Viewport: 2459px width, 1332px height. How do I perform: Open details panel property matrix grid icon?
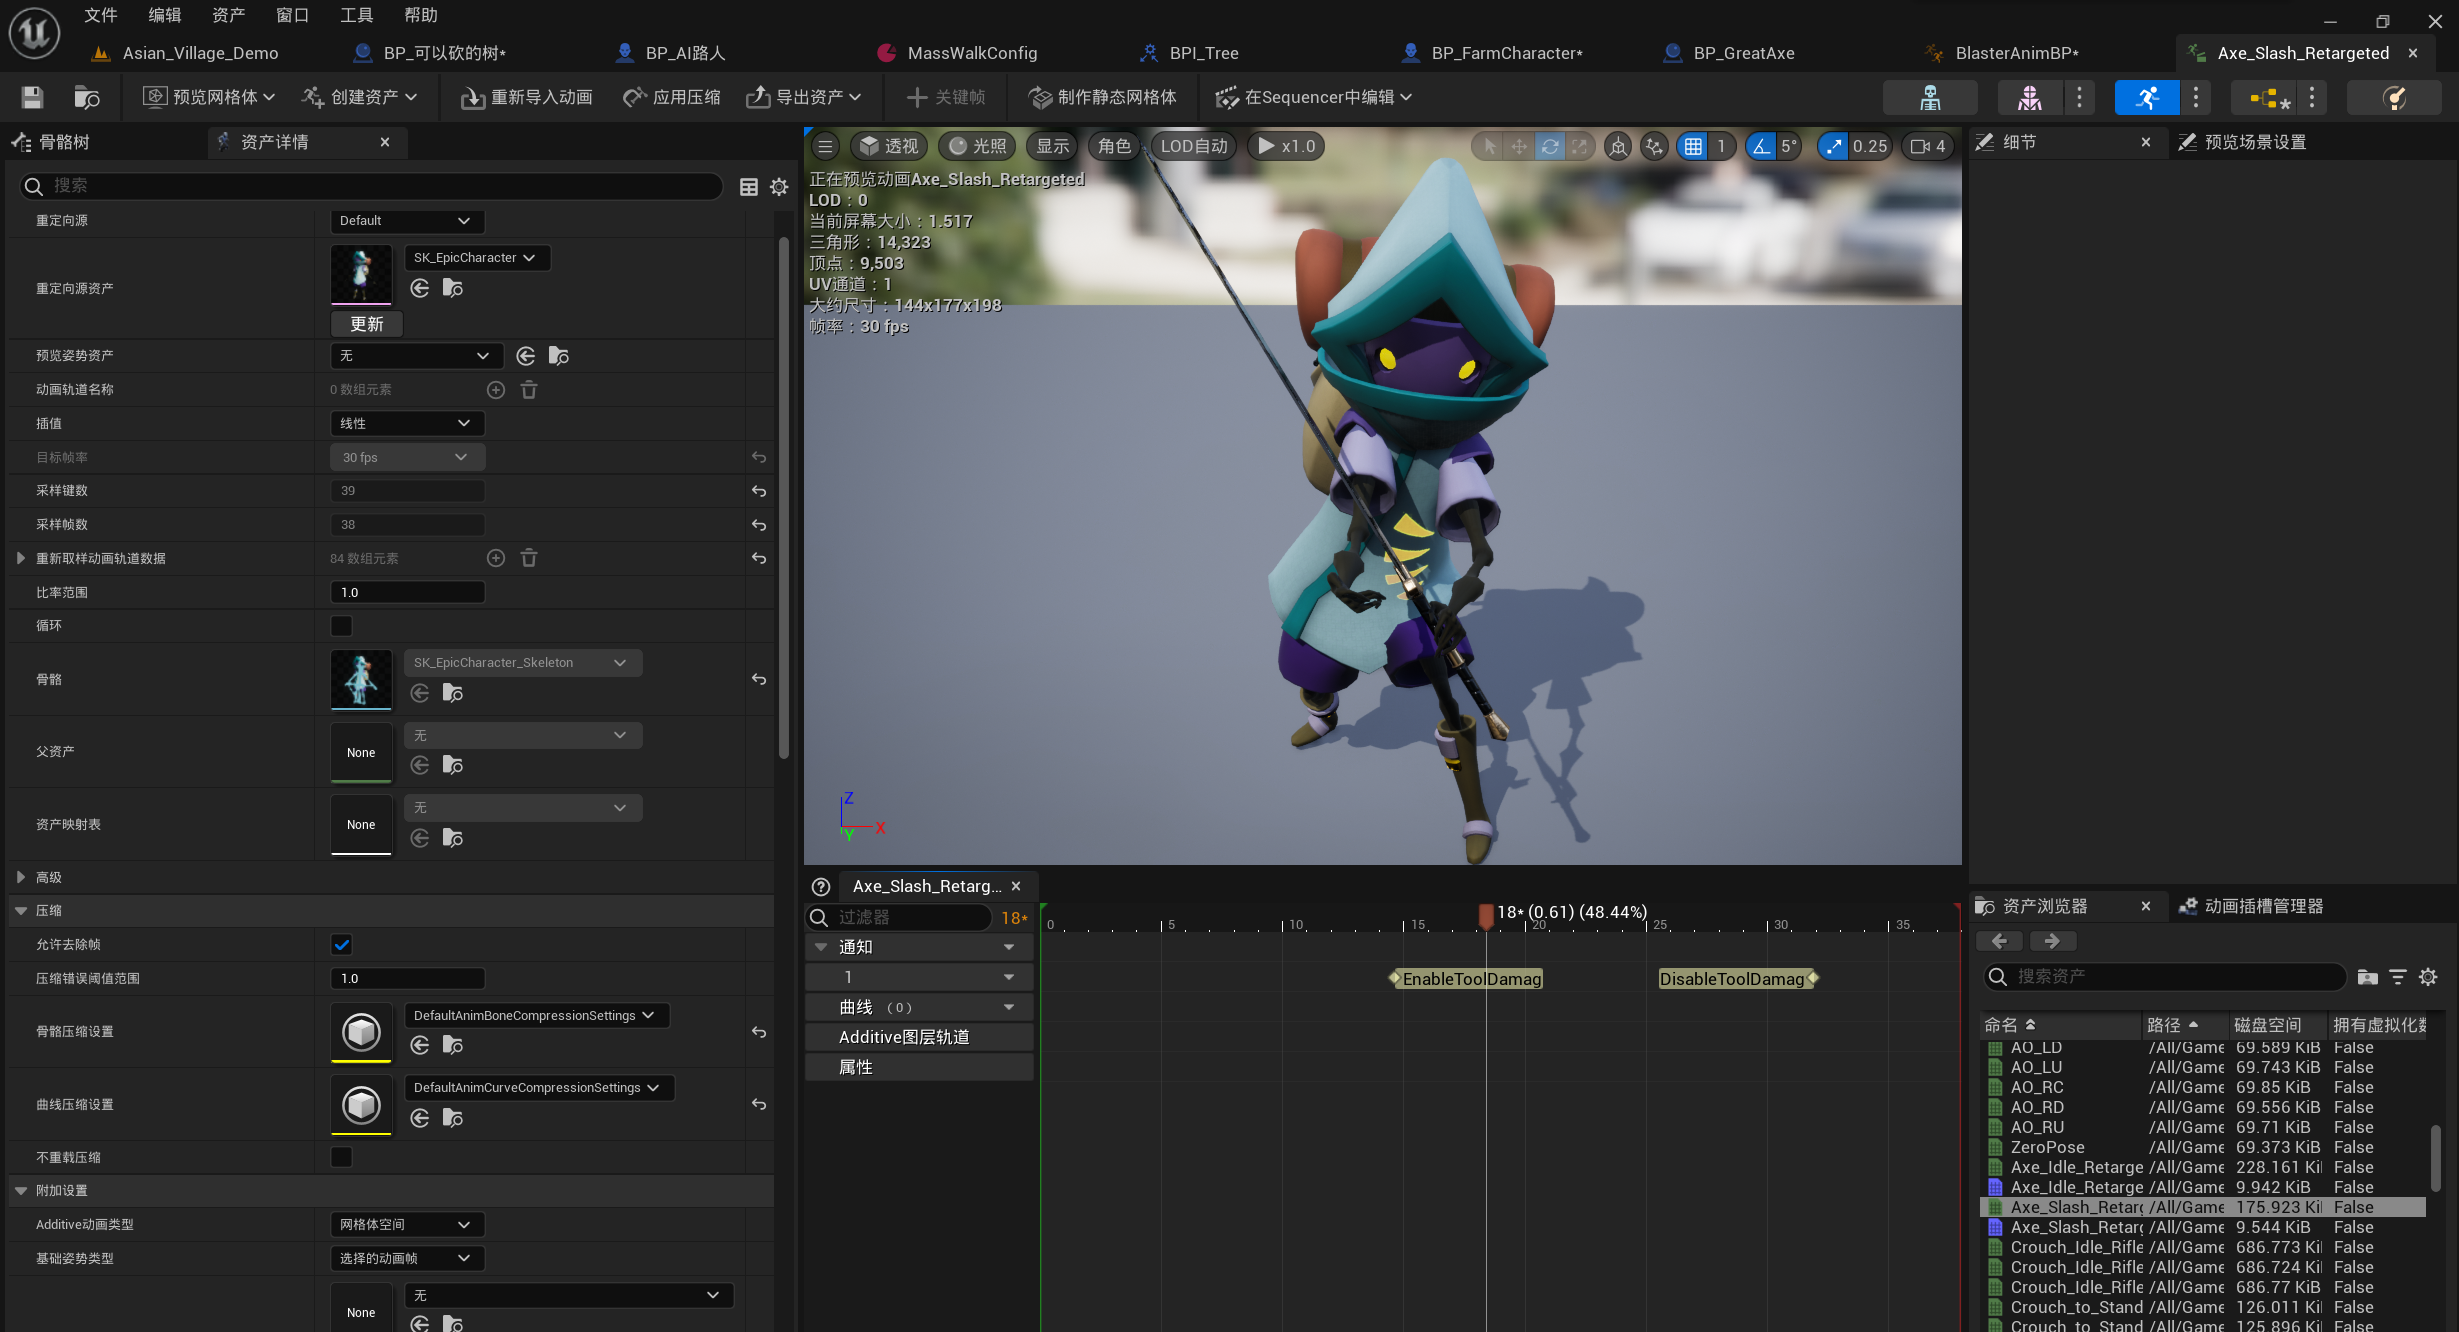pyautogui.click(x=748, y=187)
